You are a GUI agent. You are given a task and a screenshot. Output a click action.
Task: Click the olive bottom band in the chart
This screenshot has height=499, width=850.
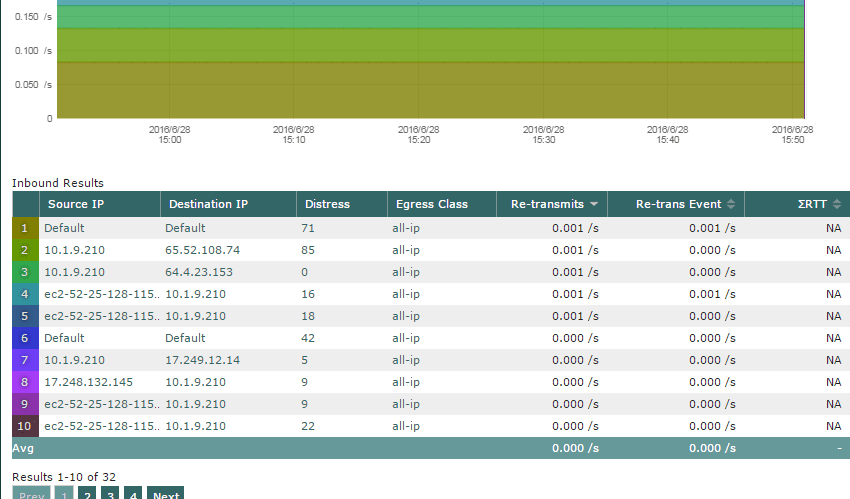(430, 90)
